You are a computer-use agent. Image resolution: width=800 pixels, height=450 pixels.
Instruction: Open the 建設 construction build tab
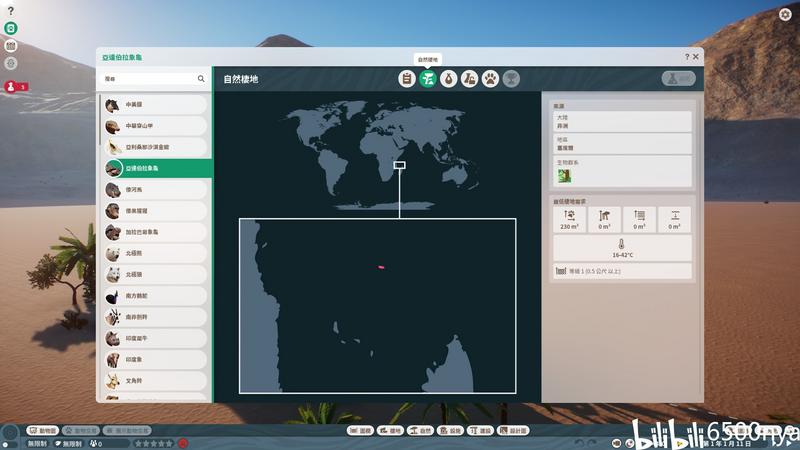(481, 431)
